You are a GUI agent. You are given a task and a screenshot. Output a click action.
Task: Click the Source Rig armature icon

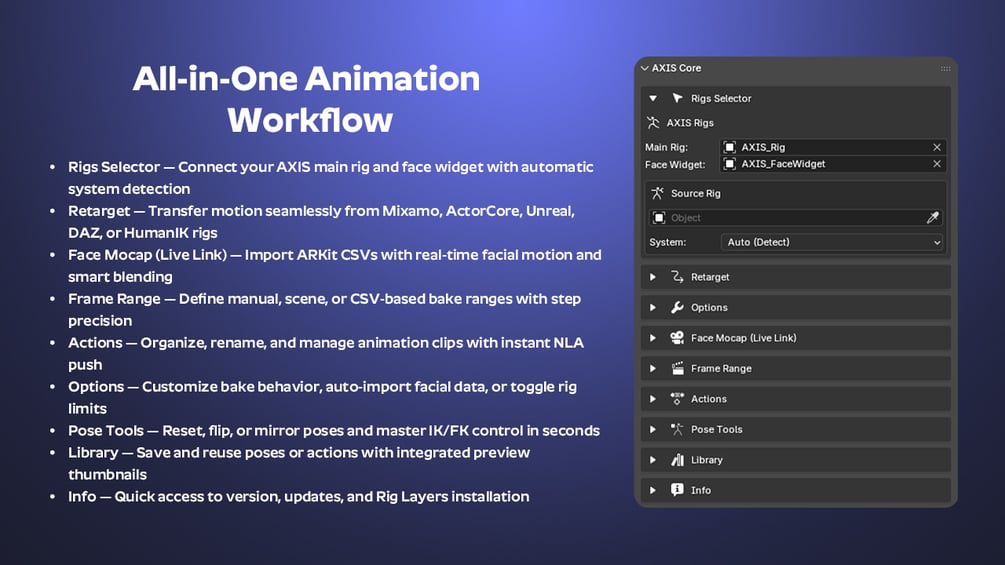click(x=658, y=193)
